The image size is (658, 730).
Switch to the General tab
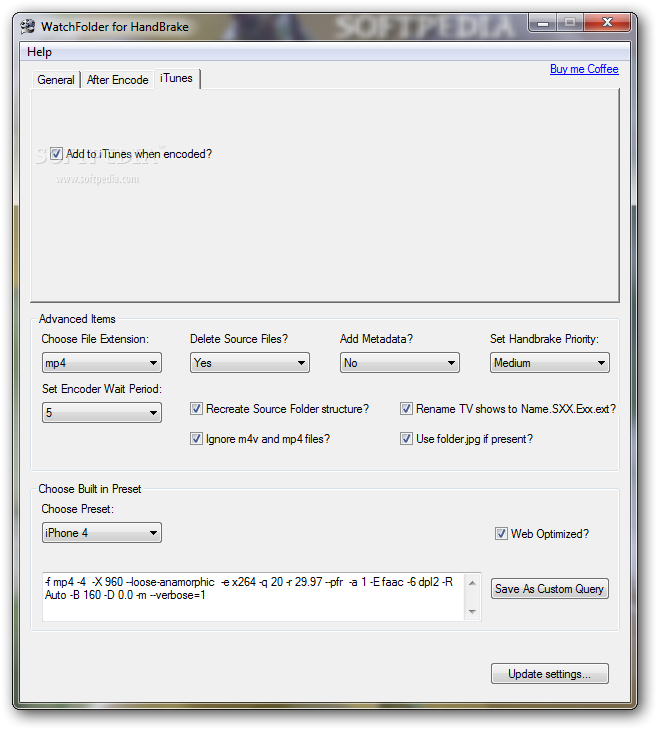(x=55, y=80)
